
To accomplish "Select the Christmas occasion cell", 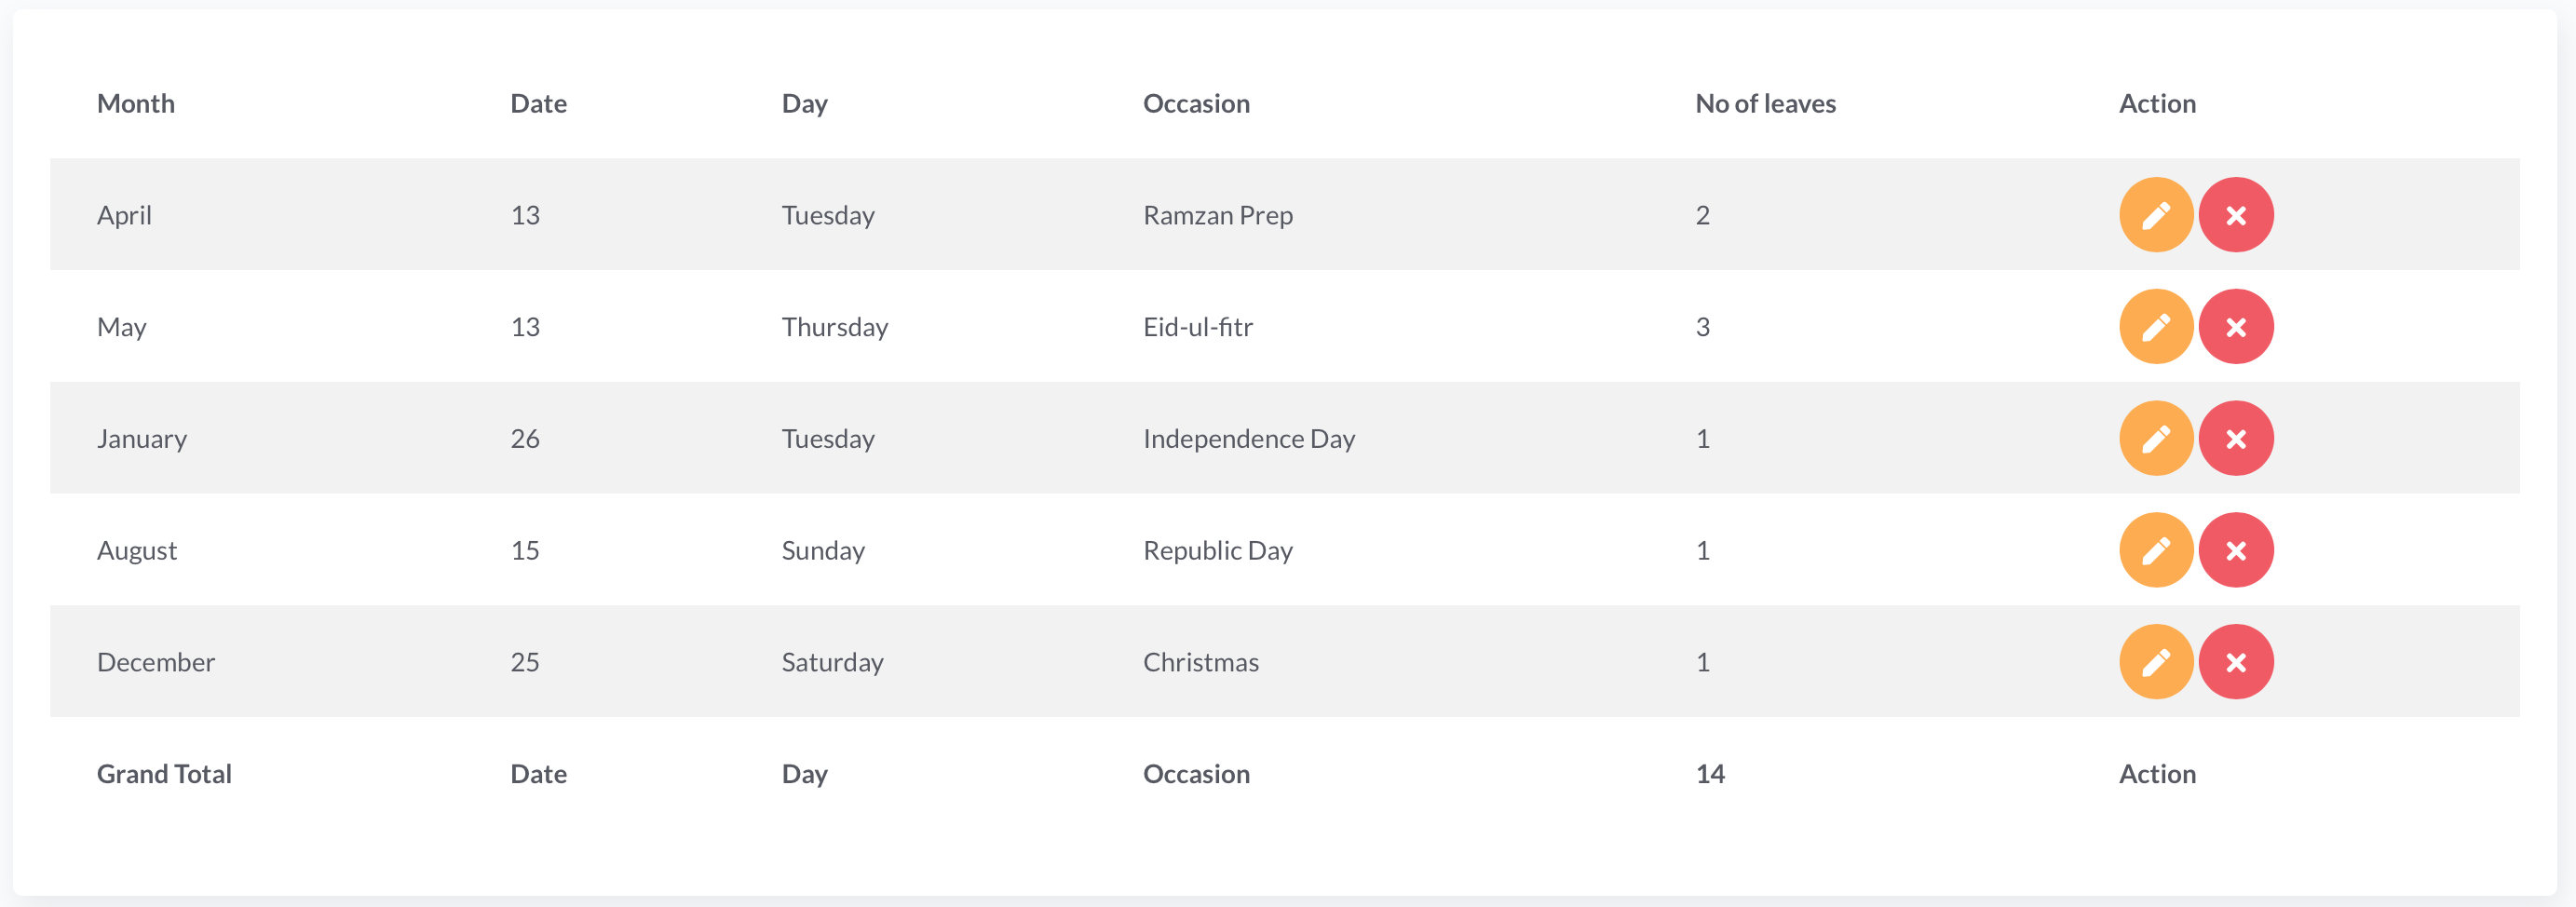I will (1200, 662).
